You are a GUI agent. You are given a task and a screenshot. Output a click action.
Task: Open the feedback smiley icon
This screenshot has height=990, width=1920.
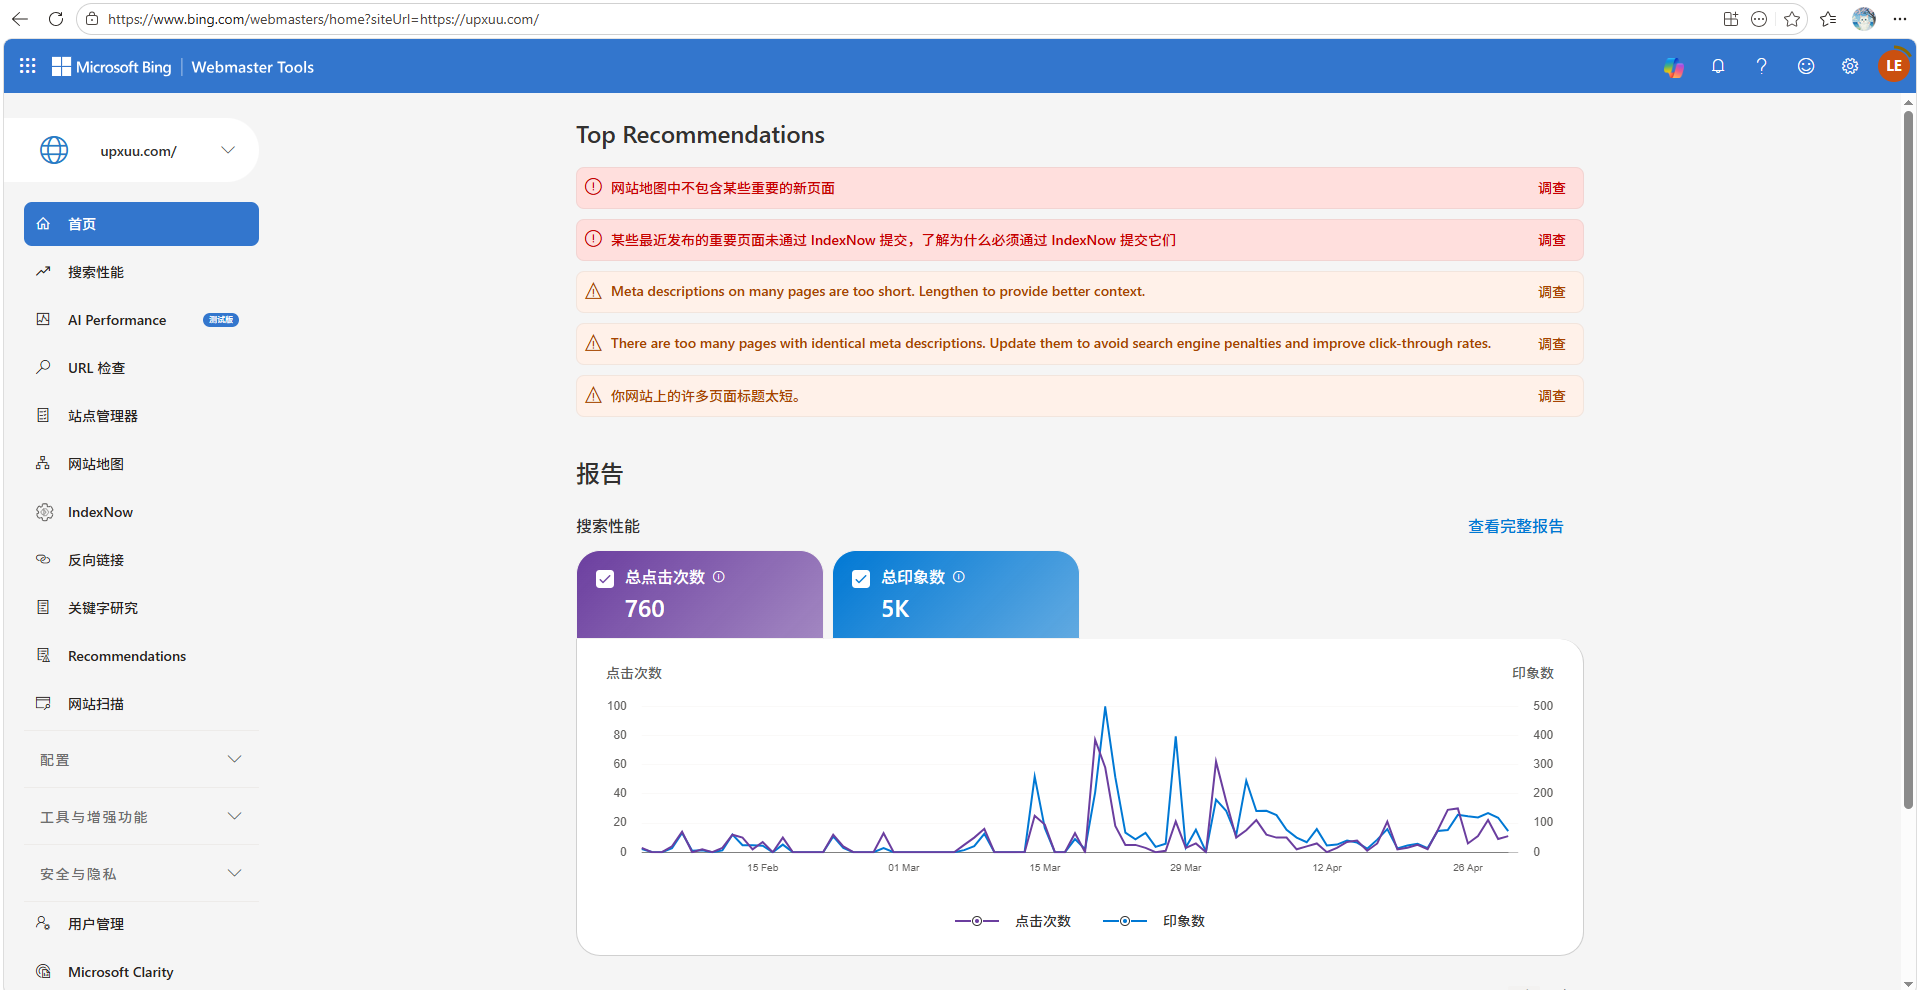click(x=1806, y=67)
